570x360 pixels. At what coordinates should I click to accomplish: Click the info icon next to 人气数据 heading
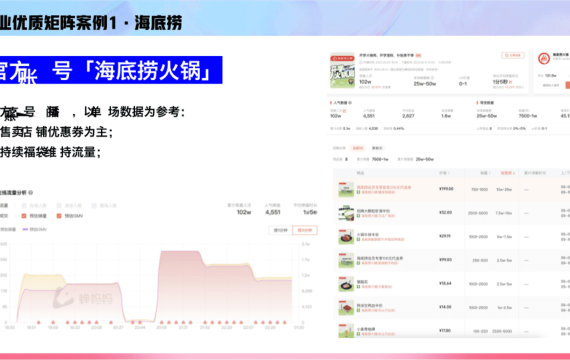(x=350, y=103)
